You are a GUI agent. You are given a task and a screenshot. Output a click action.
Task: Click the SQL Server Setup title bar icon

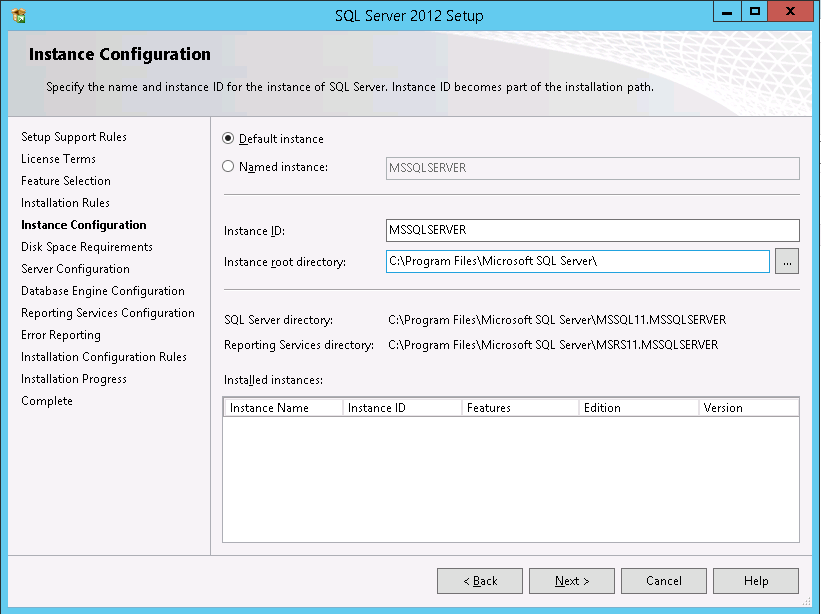[19, 16]
